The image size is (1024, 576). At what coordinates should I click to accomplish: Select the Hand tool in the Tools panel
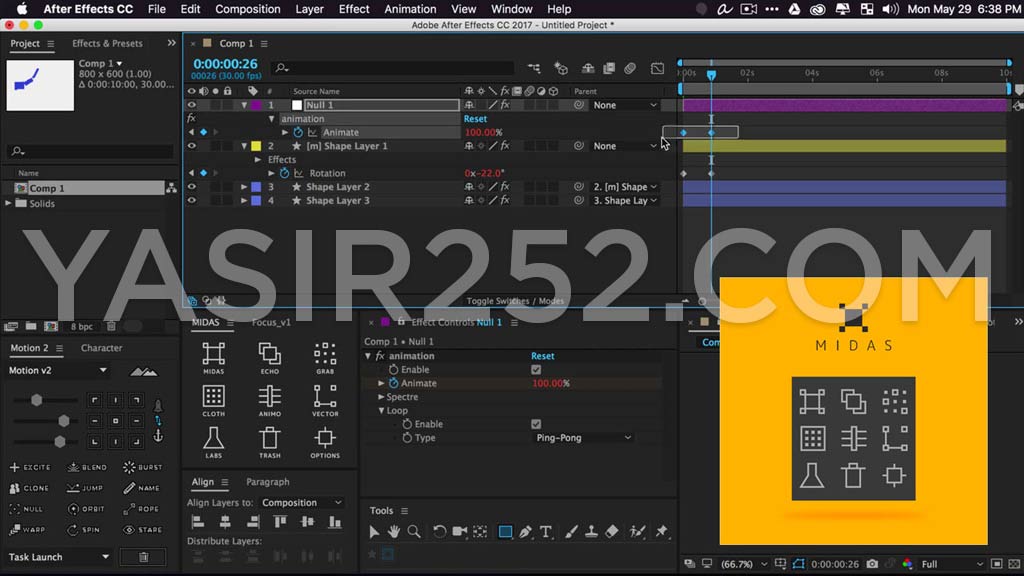point(394,531)
